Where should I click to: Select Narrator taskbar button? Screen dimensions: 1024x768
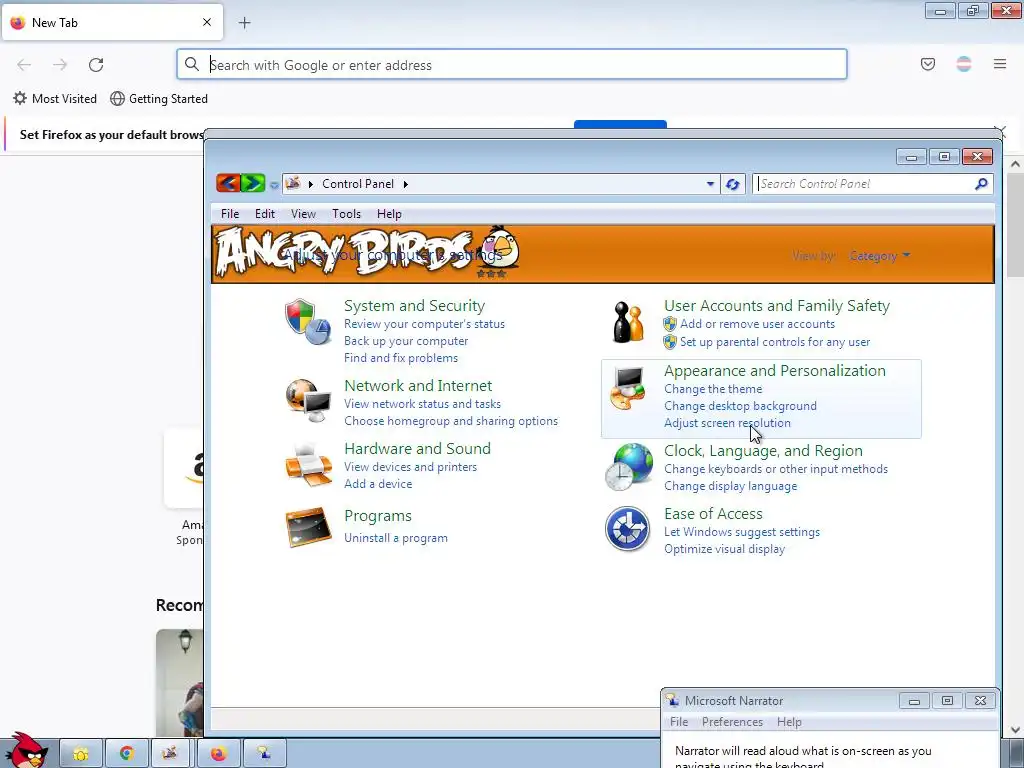[264, 753]
